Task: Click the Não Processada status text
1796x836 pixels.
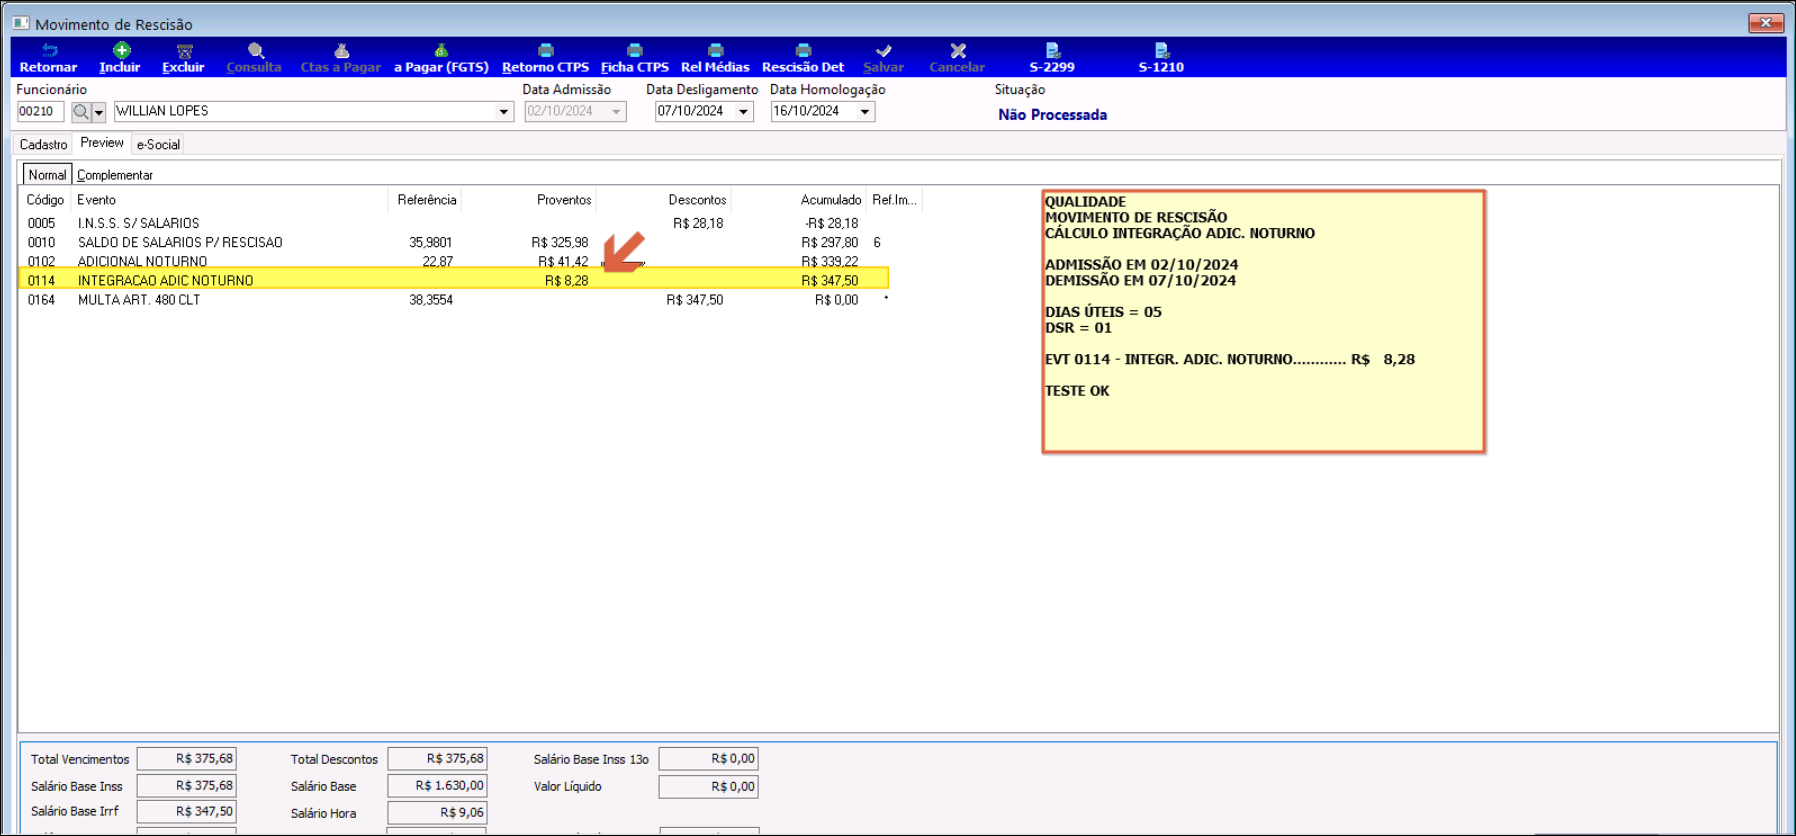Action: pyautogui.click(x=1052, y=115)
